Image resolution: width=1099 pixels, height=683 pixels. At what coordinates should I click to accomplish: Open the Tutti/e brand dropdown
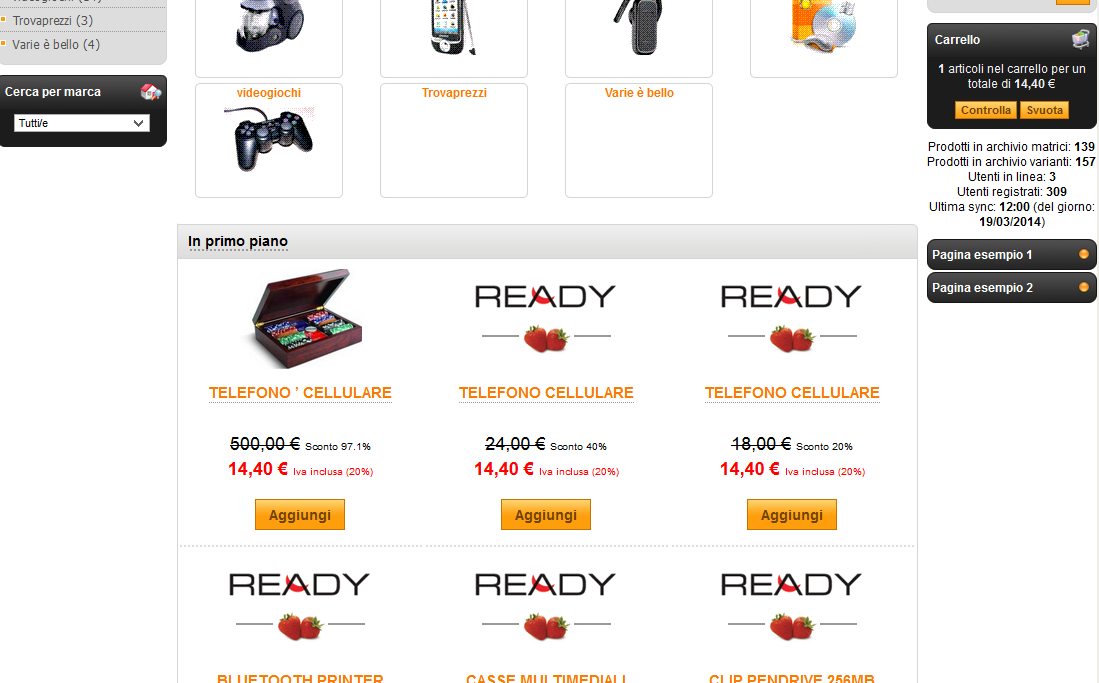[x=81, y=123]
